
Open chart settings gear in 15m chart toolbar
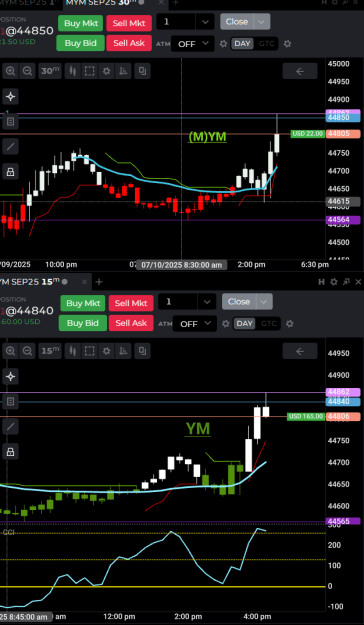coord(106,351)
